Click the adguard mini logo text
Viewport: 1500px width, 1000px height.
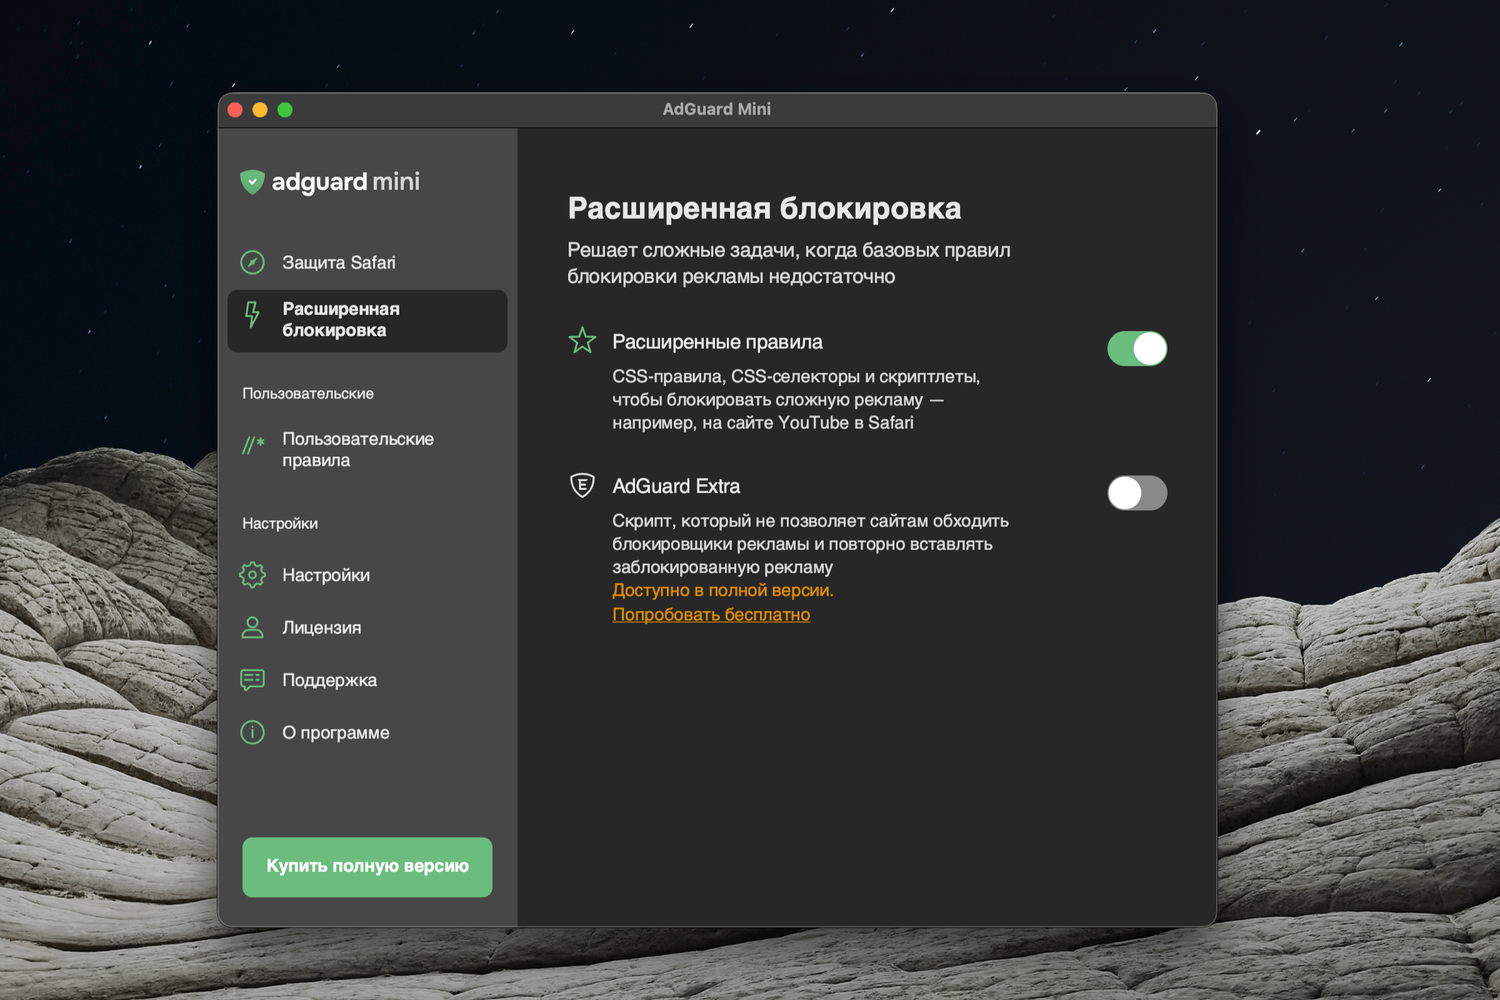tap(346, 182)
